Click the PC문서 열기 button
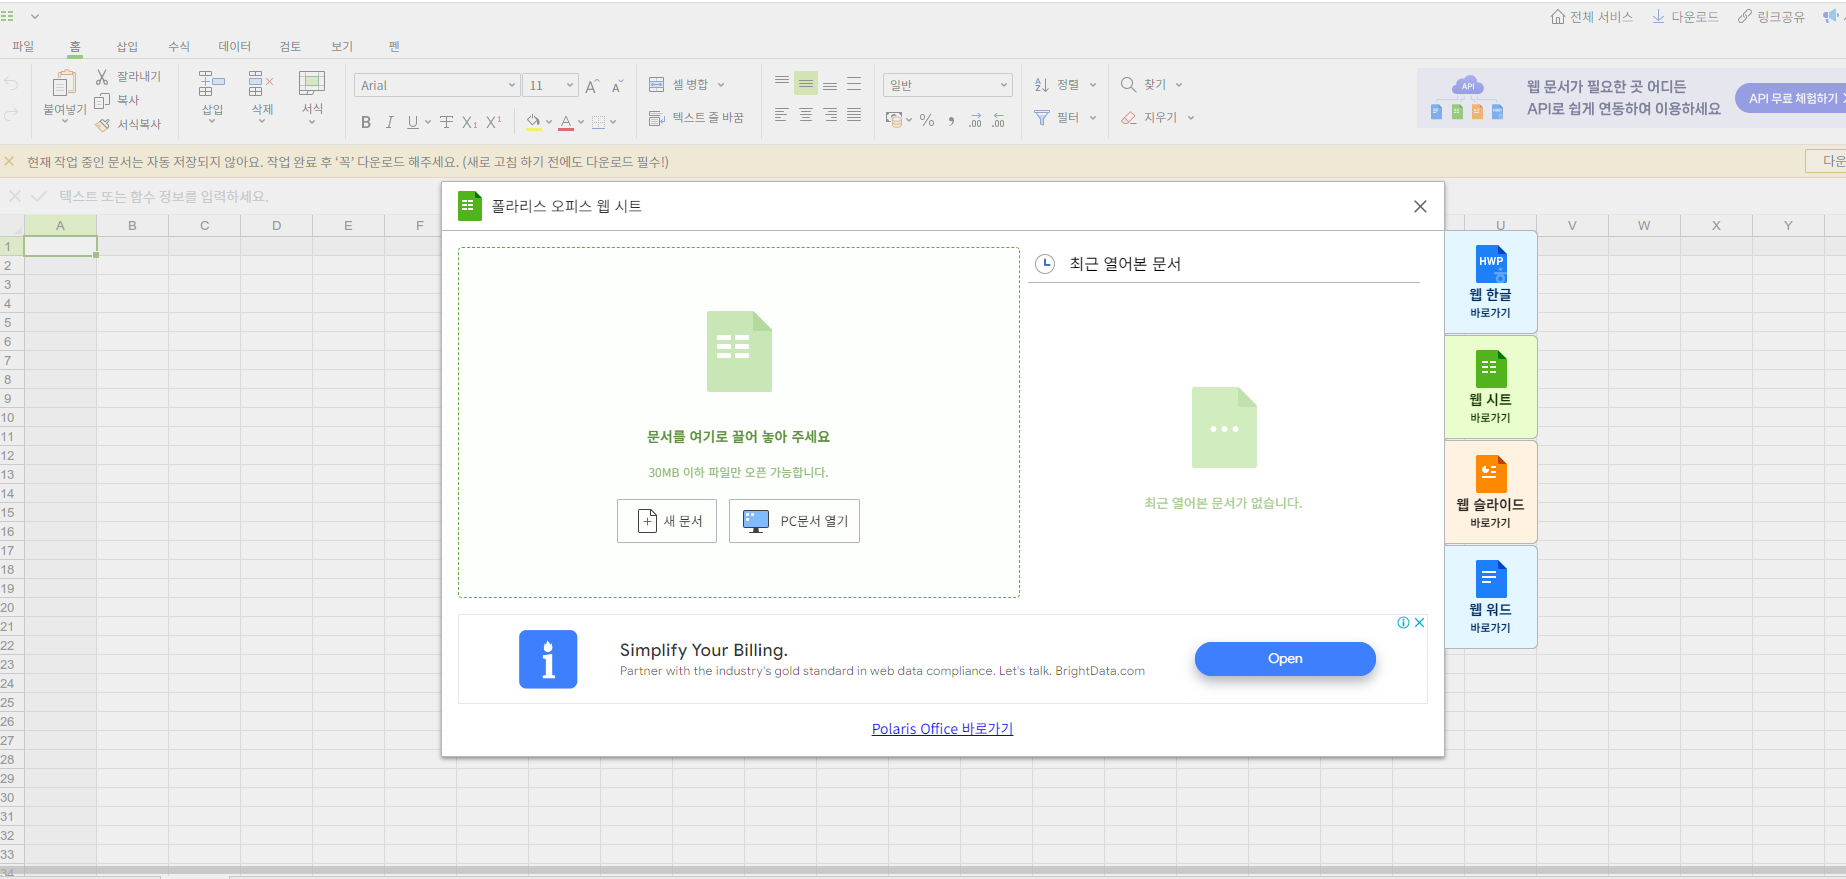The width and height of the screenshot is (1846, 879). [794, 521]
